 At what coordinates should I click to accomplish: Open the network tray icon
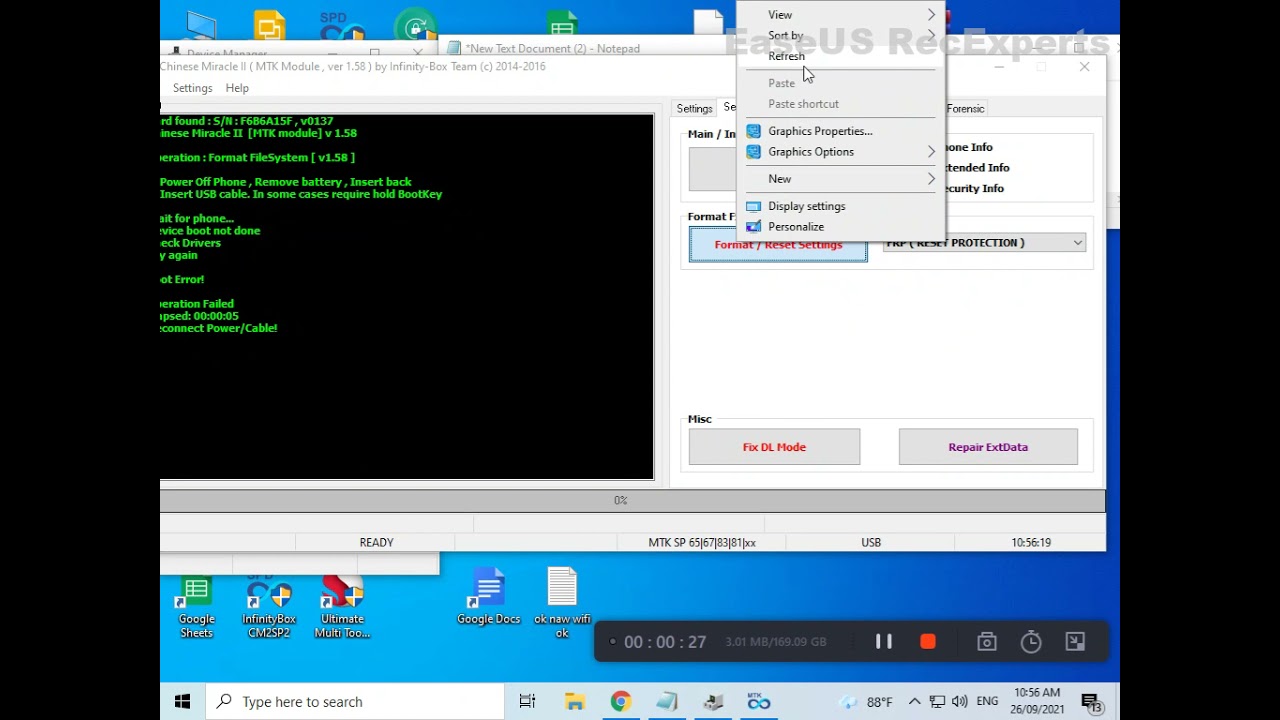(937, 702)
